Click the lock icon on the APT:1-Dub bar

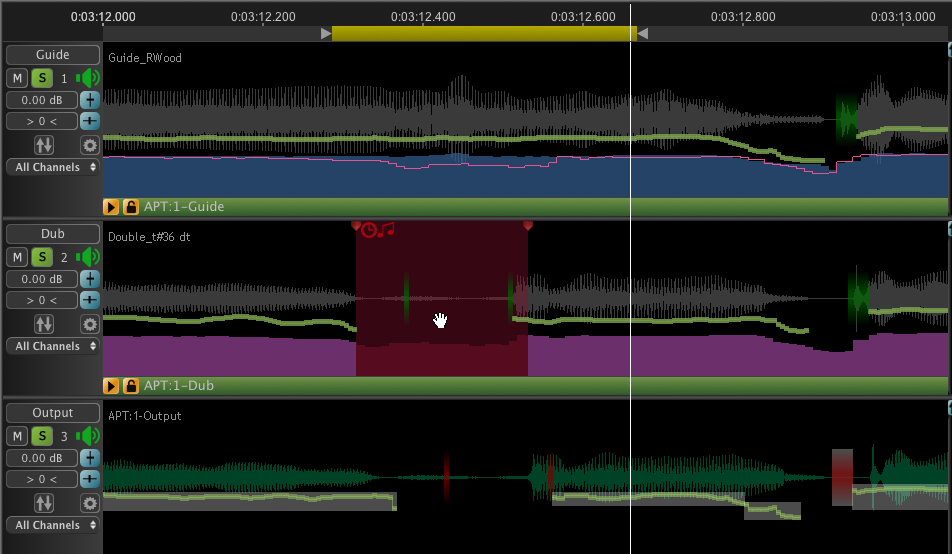point(130,386)
